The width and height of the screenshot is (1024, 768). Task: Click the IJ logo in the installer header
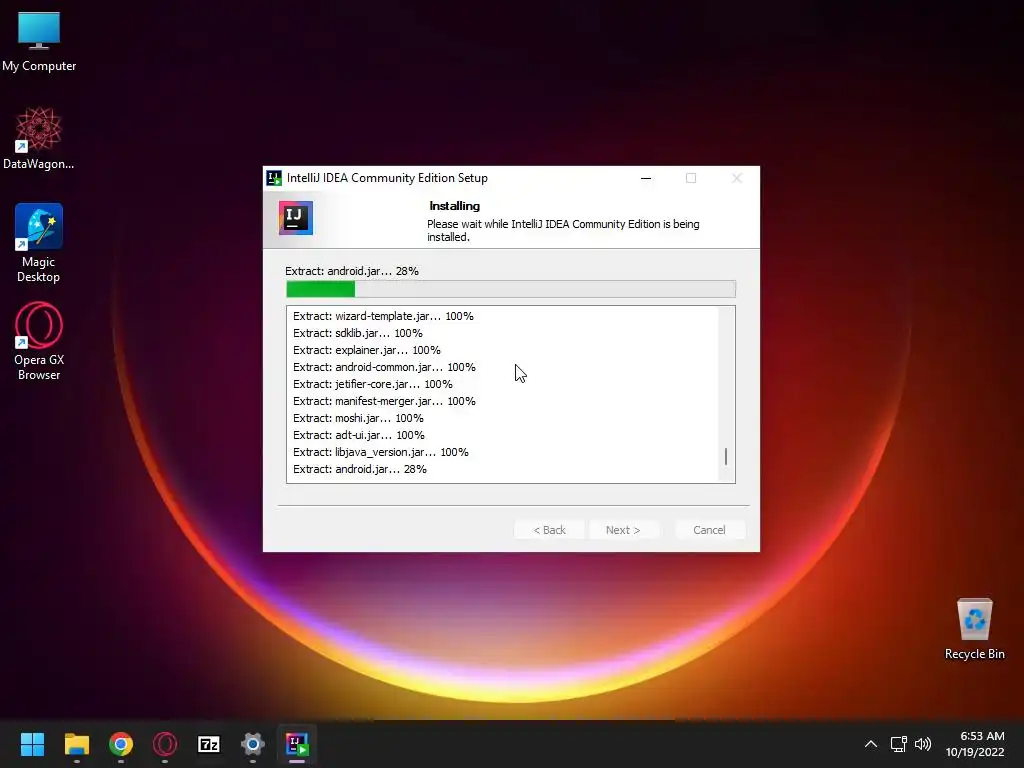(296, 217)
